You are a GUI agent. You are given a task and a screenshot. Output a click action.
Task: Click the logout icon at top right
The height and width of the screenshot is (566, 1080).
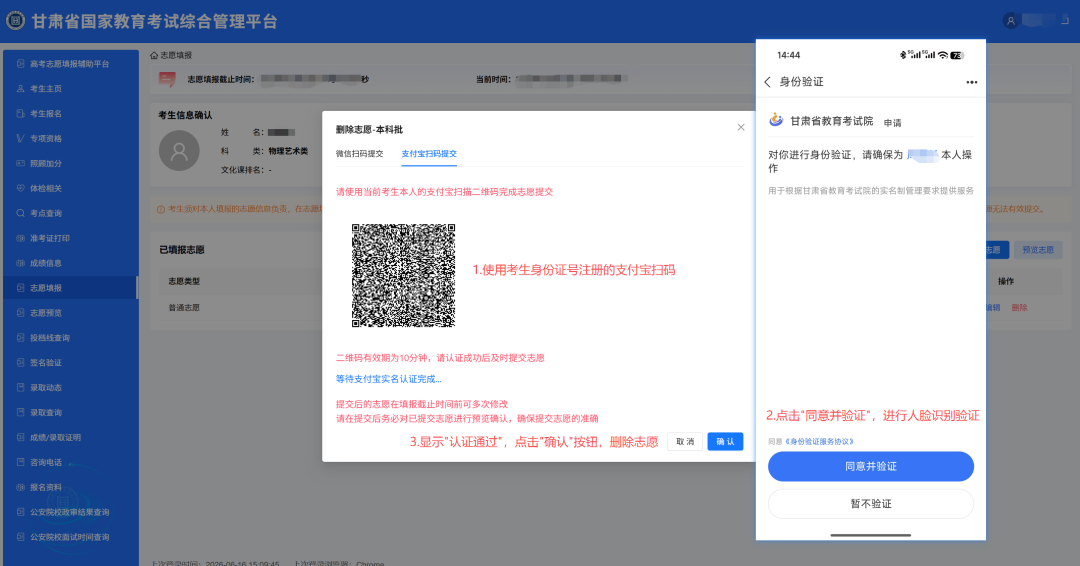pos(1065,21)
